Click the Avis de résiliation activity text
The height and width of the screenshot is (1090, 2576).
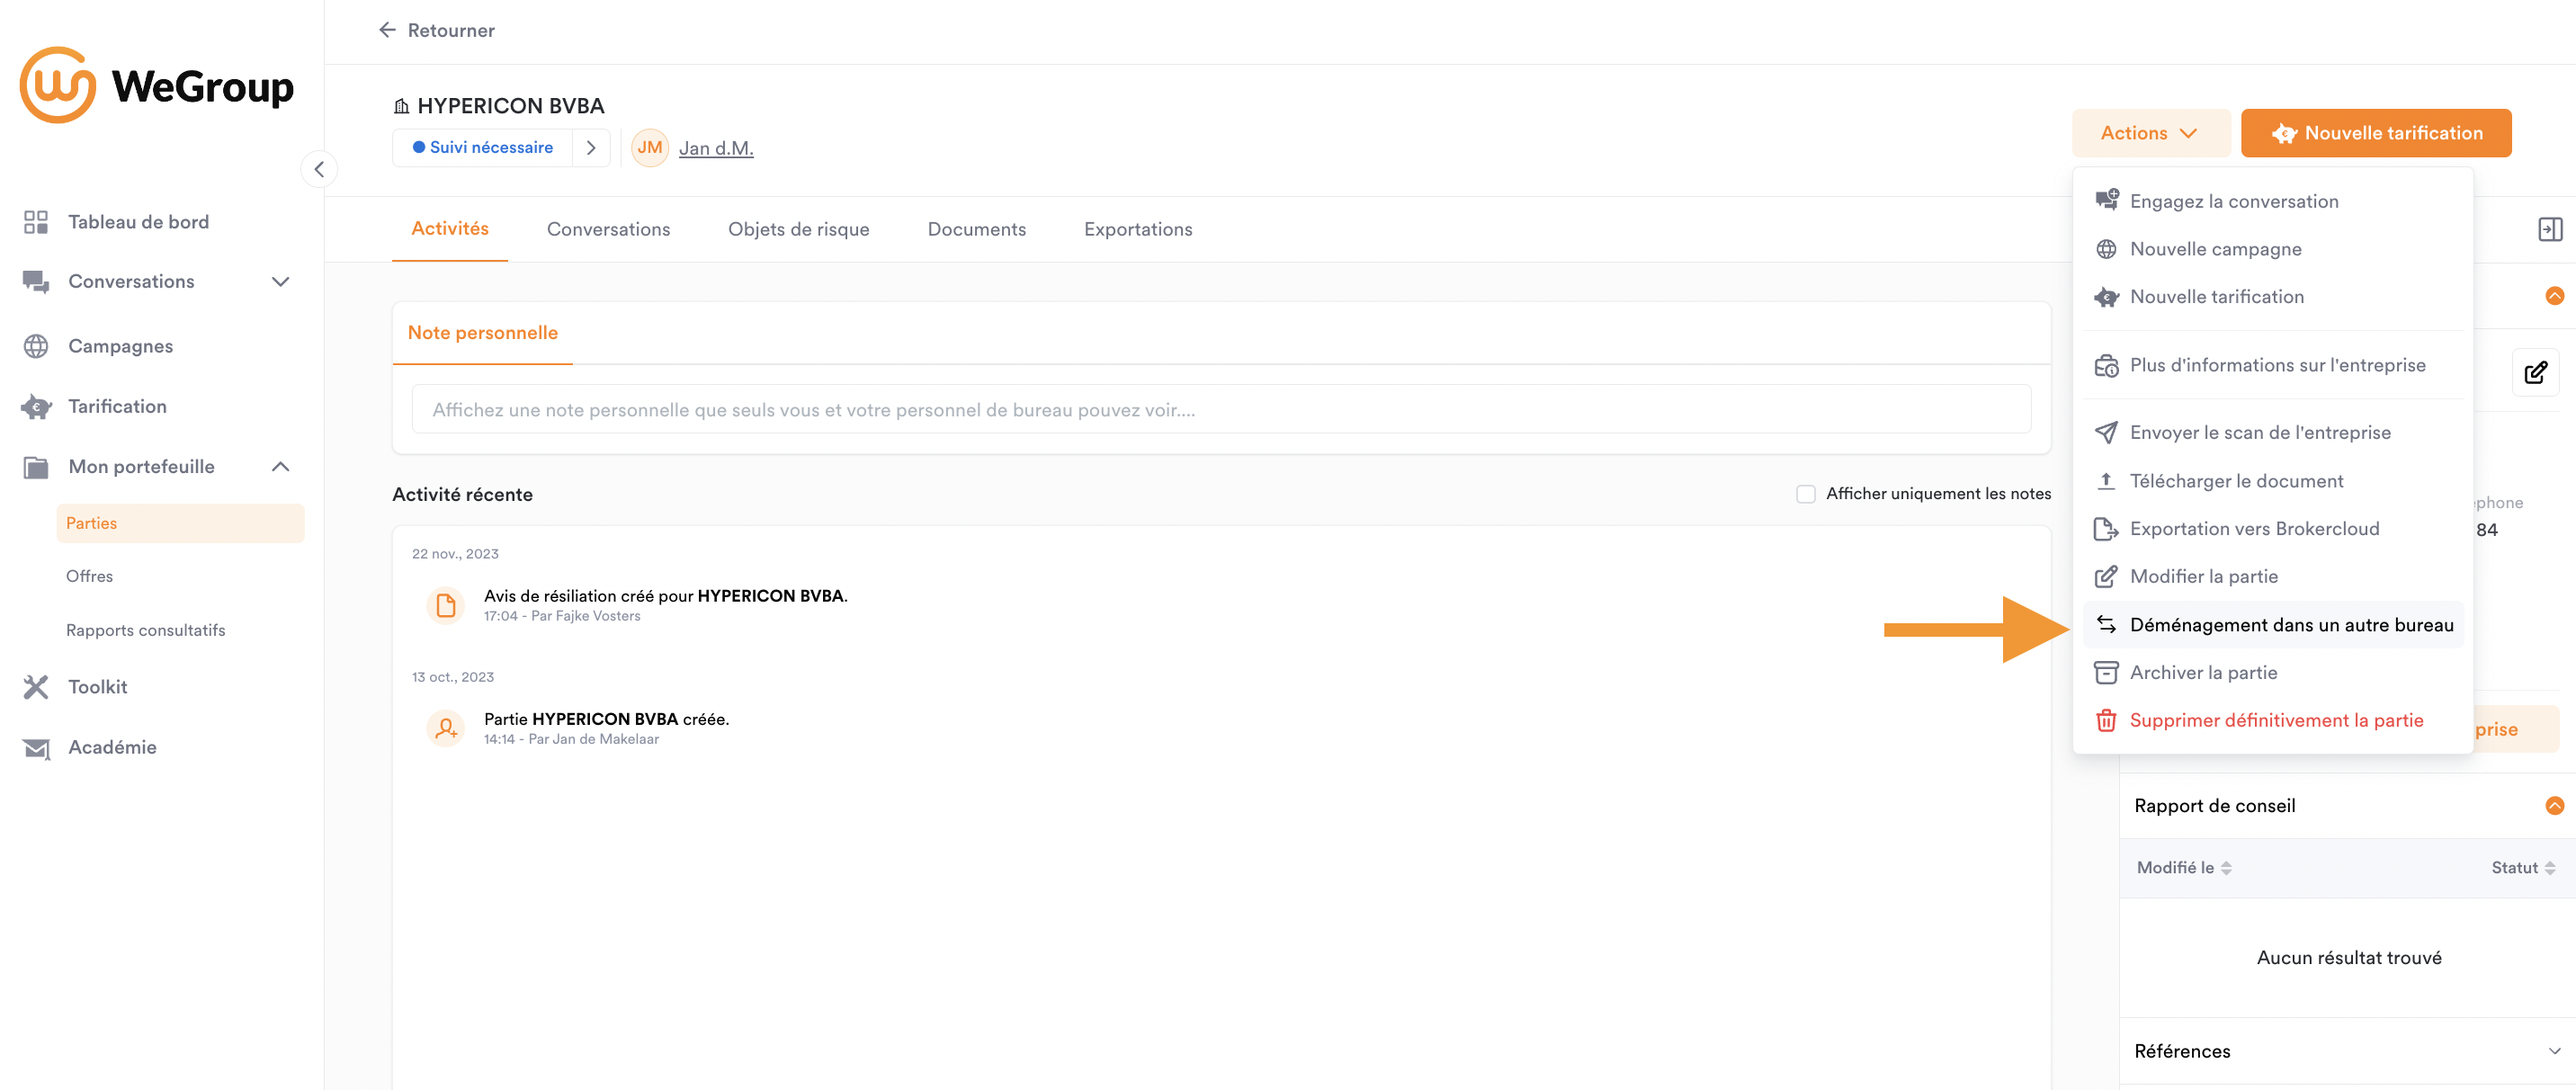click(666, 596)
